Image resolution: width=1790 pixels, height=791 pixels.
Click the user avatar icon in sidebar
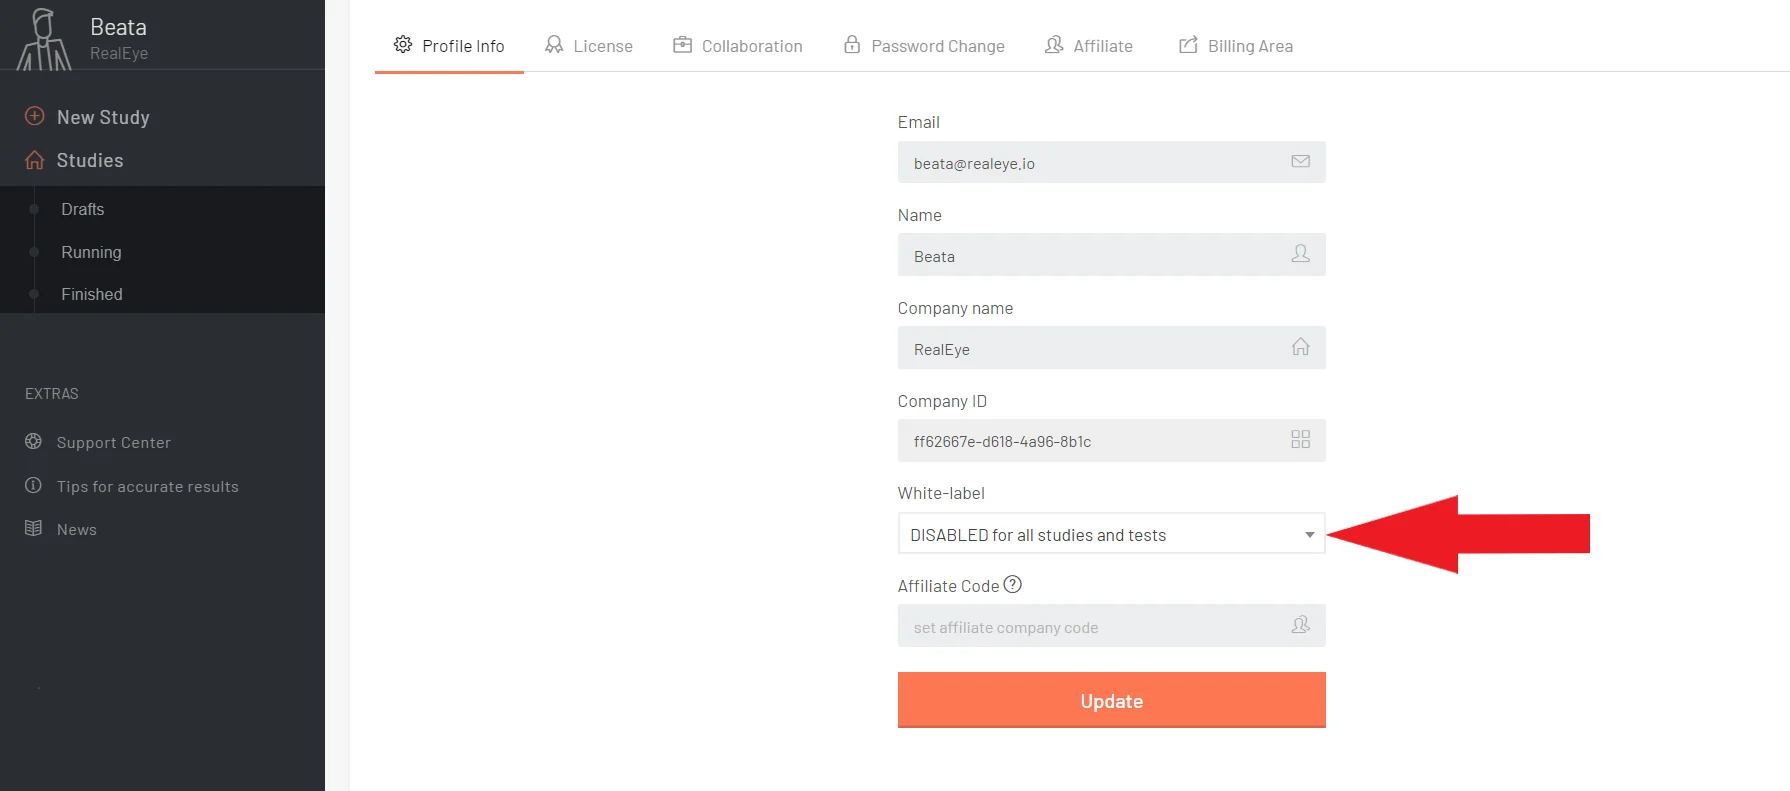(x=43, y=39)
